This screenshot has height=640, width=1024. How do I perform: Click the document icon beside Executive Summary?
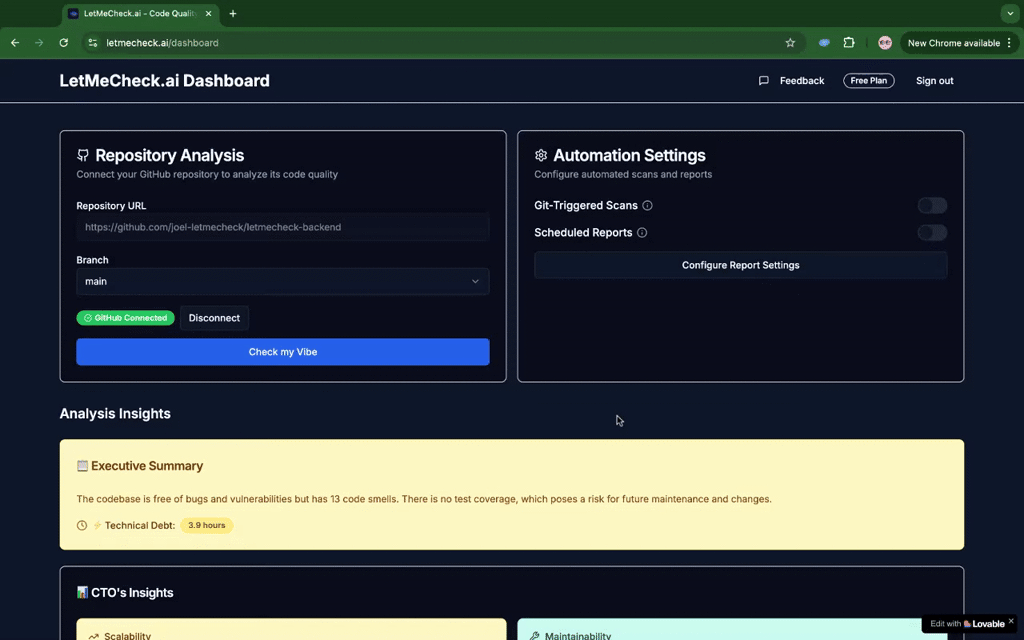click(x=83, y=465)
